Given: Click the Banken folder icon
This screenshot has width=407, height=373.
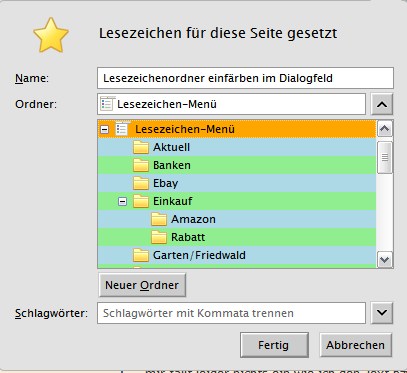Looking at the screenshot, I should click(141, 165).
